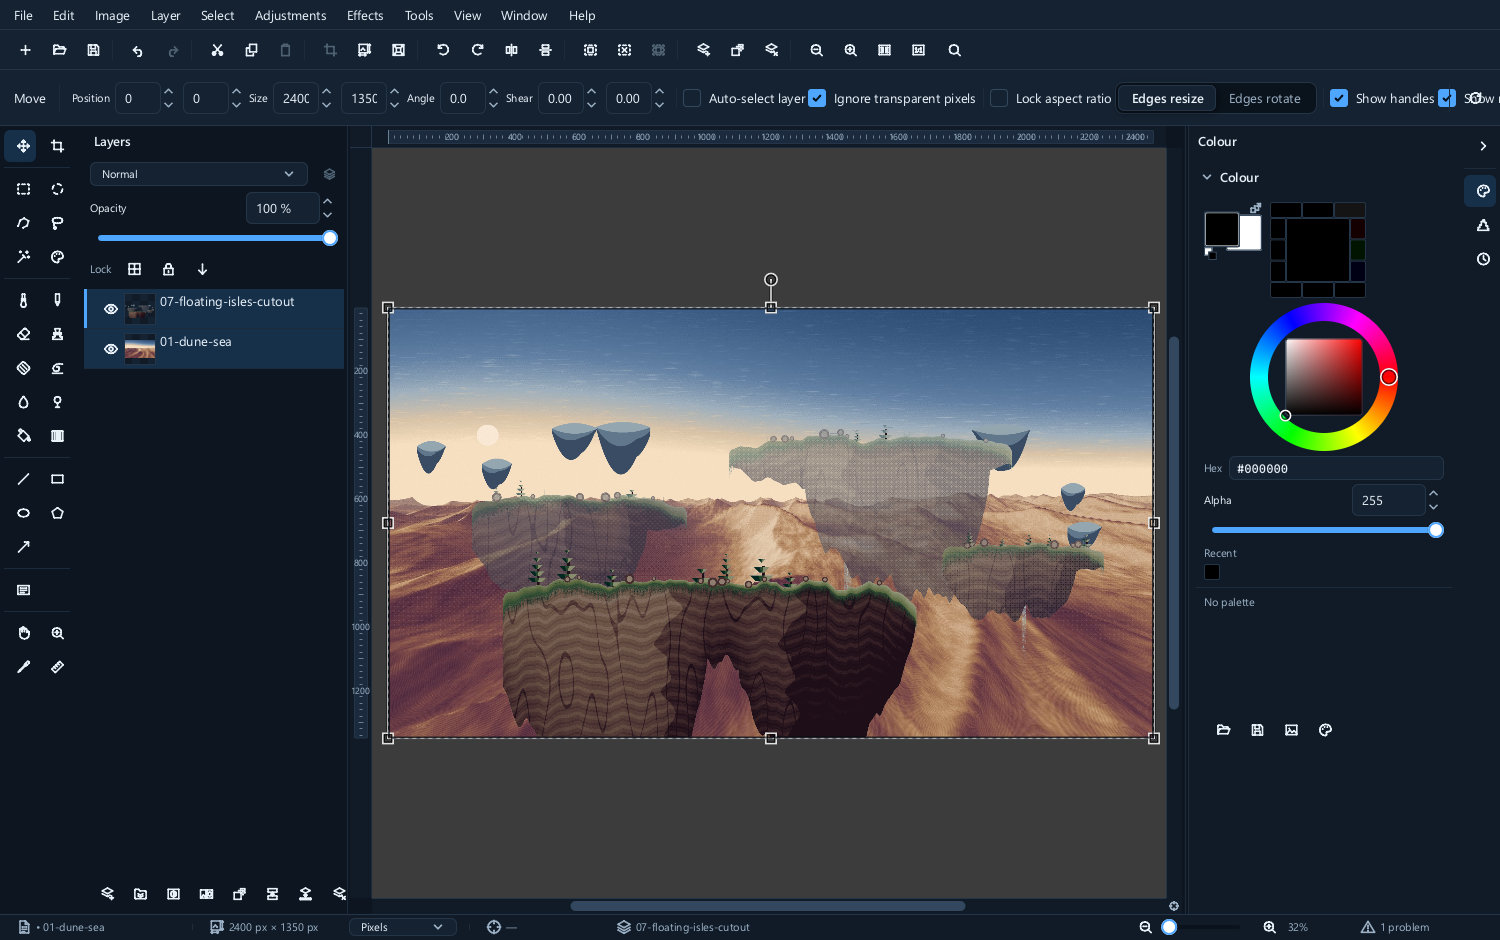
Task: Click the recent black colour swatch
Action: tap(1212, 572)
